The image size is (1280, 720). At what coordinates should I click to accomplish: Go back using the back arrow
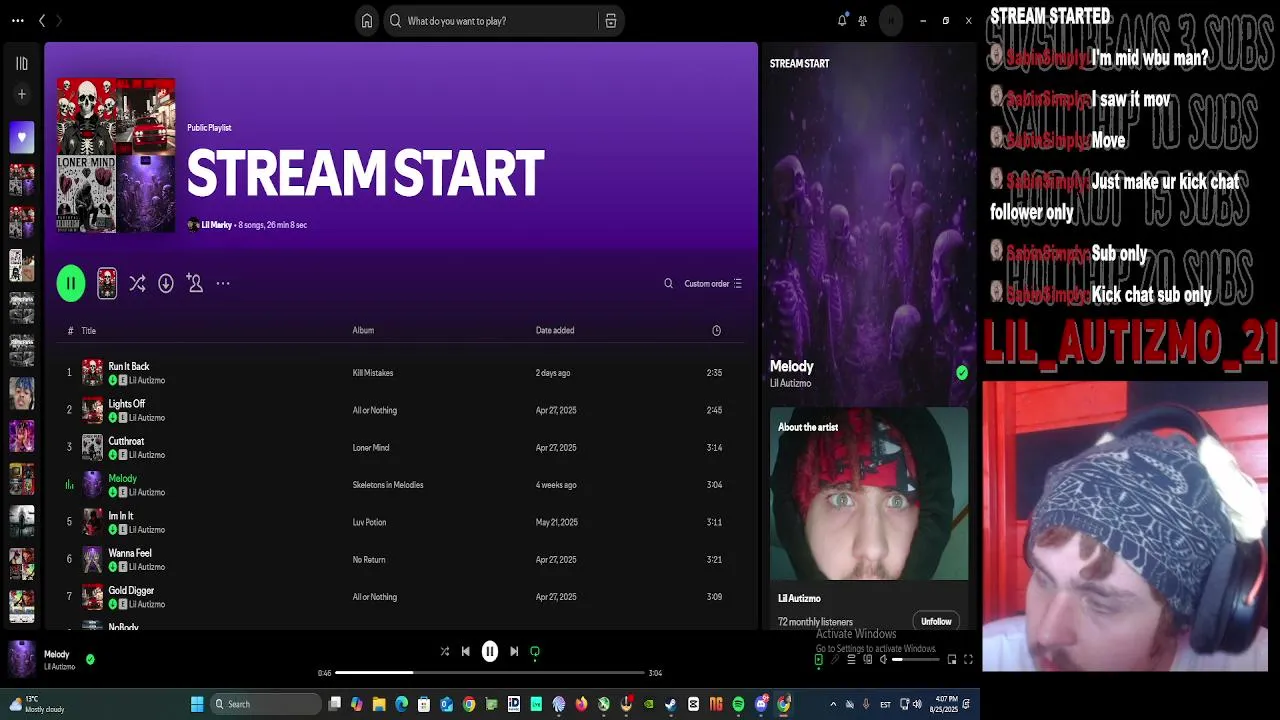[42, 21]
